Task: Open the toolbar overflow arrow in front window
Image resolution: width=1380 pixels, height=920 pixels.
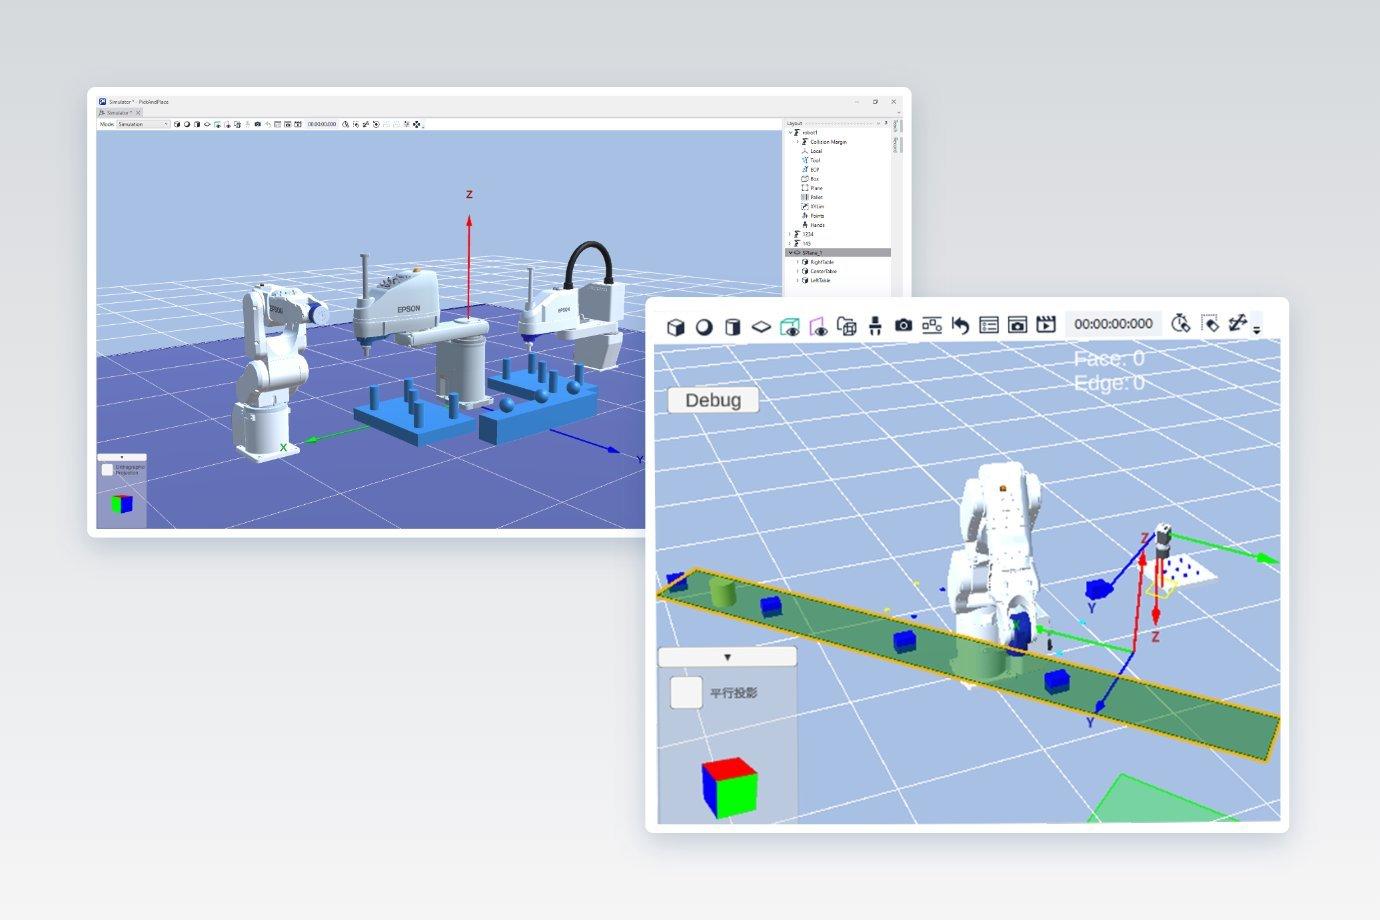Action: pyautogui.click(x=1257, y=329)
